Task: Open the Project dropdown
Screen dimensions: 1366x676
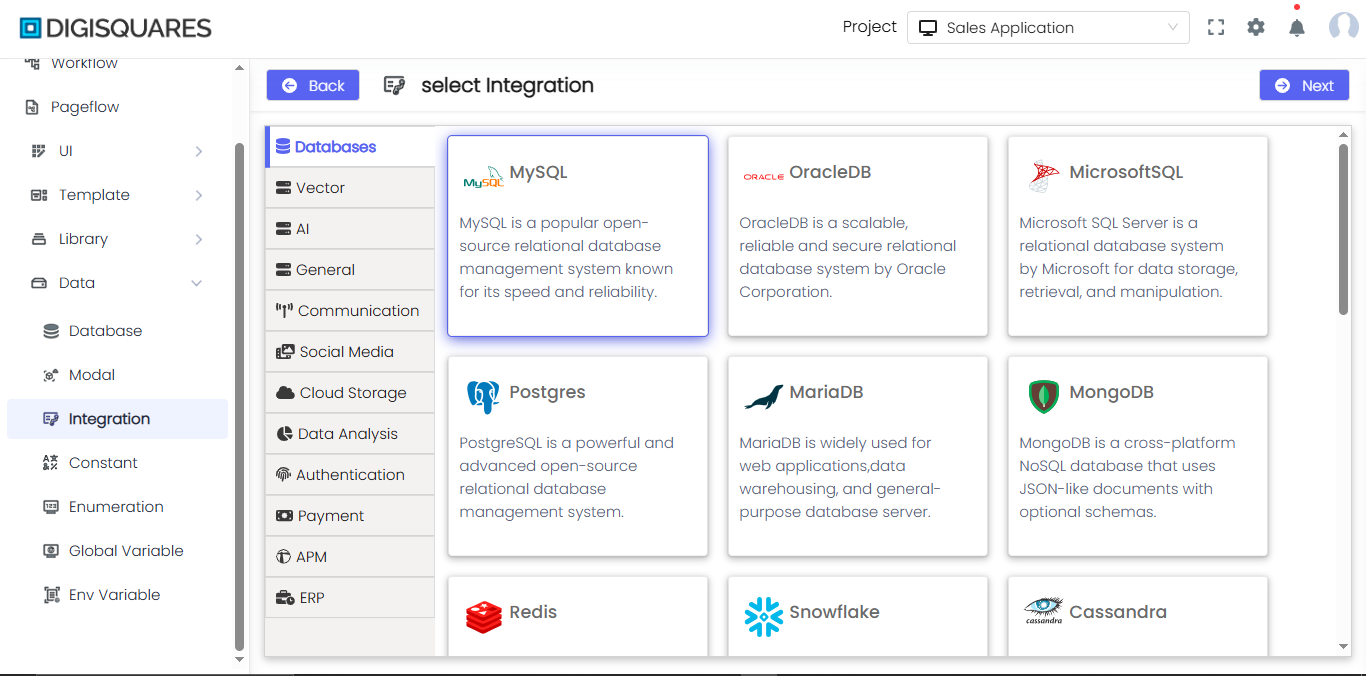Action: pyautogui.click(x=1048, y=28)
